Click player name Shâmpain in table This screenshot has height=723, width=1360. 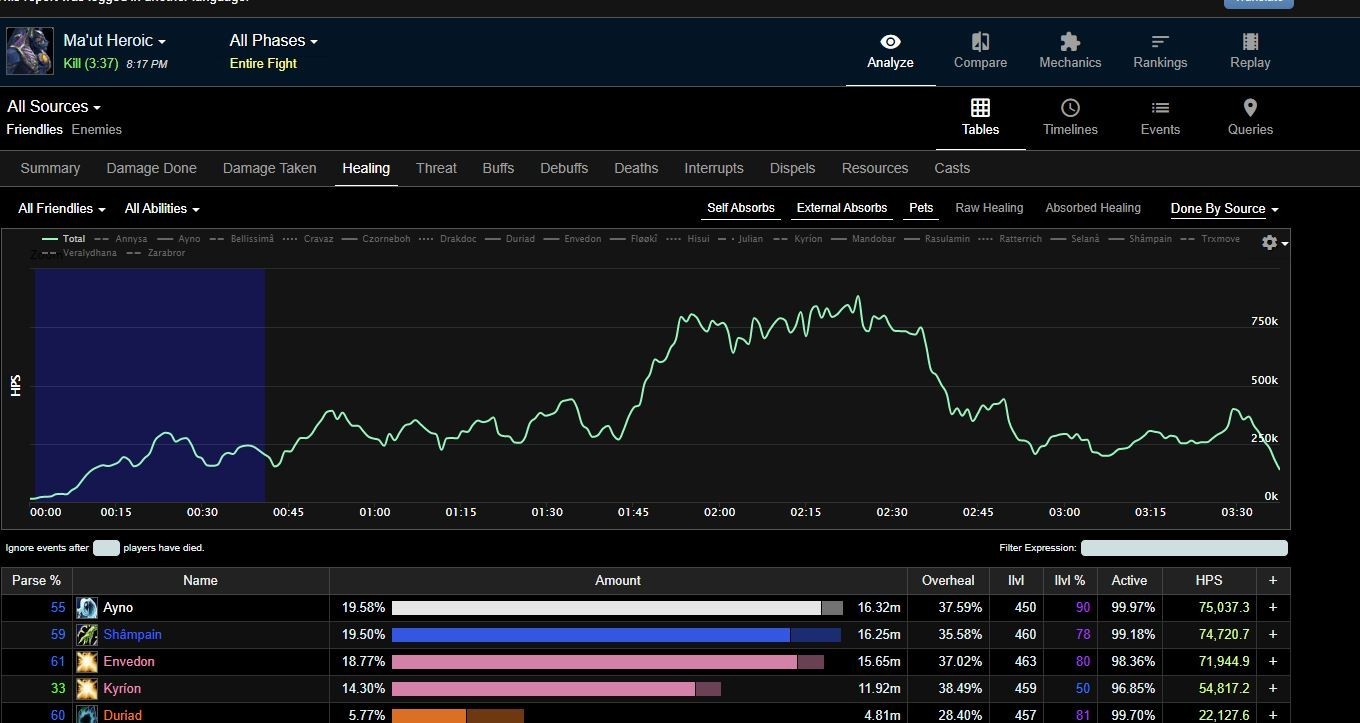132,634
